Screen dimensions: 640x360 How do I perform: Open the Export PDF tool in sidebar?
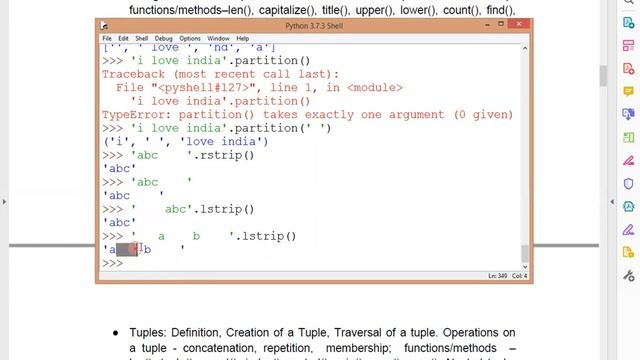point(629,22)
